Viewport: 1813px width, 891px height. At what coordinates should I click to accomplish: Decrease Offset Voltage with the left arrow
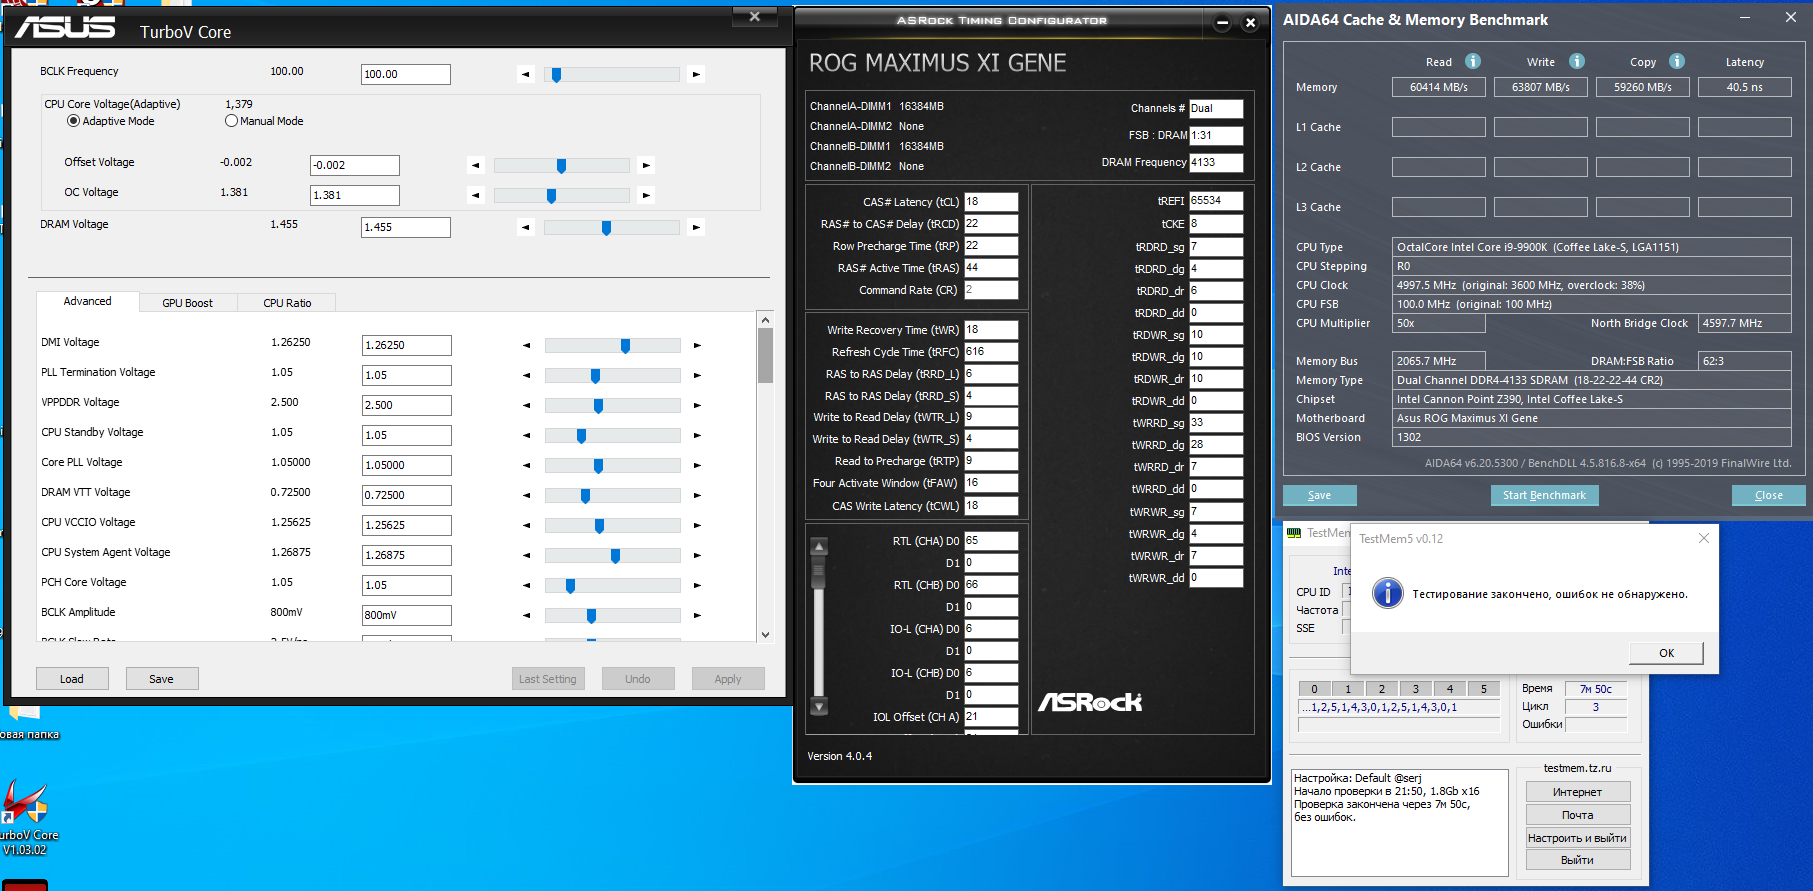476,165
